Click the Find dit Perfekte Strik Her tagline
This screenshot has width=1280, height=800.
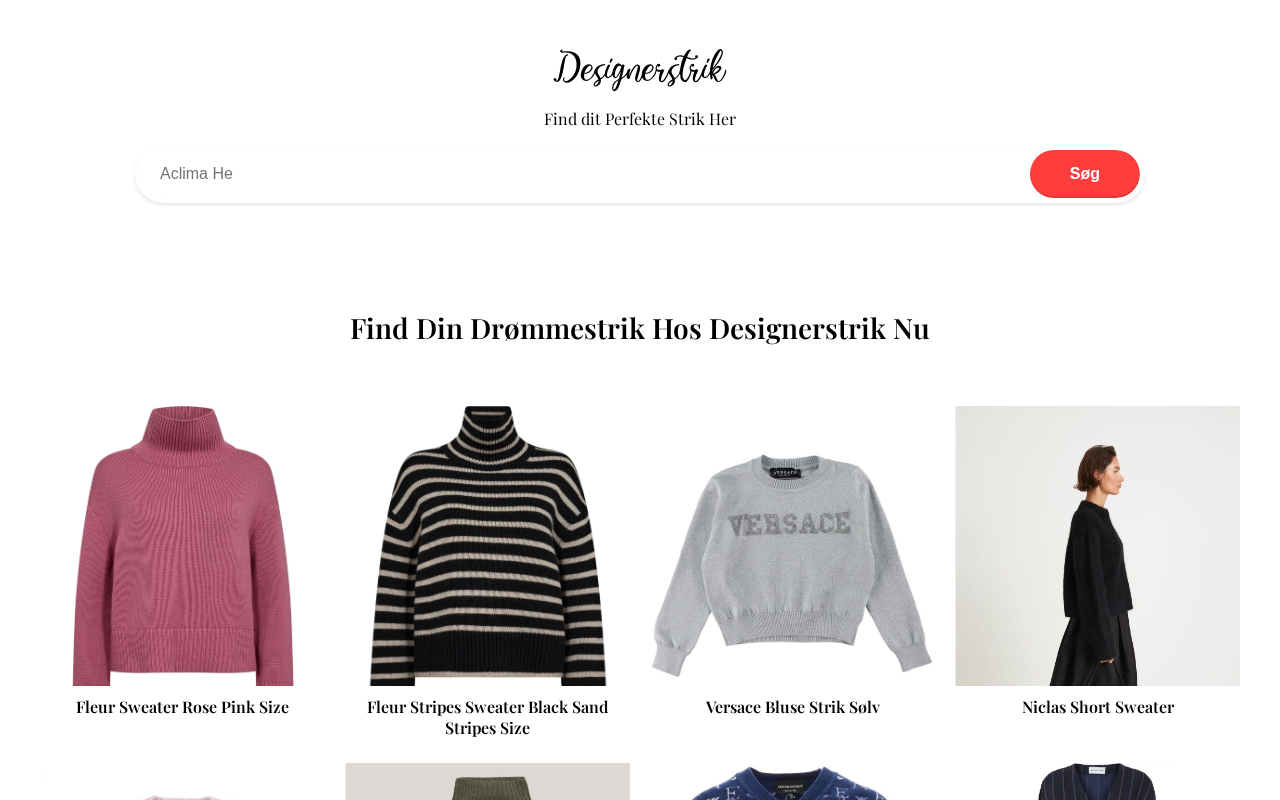click(x=640, y=119)
